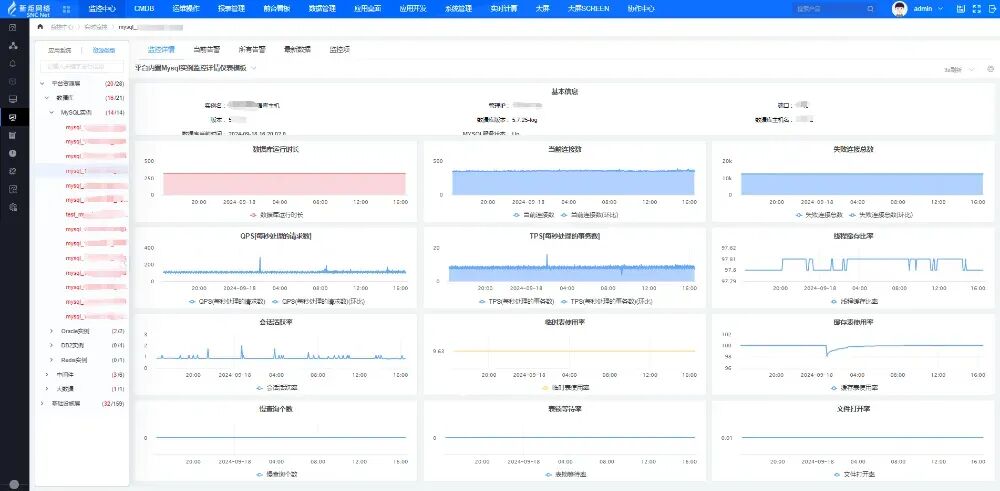The image size is (1000, 491).
Task: Toggle 数据库运行时长 legend series
Action: click(275, 215)
